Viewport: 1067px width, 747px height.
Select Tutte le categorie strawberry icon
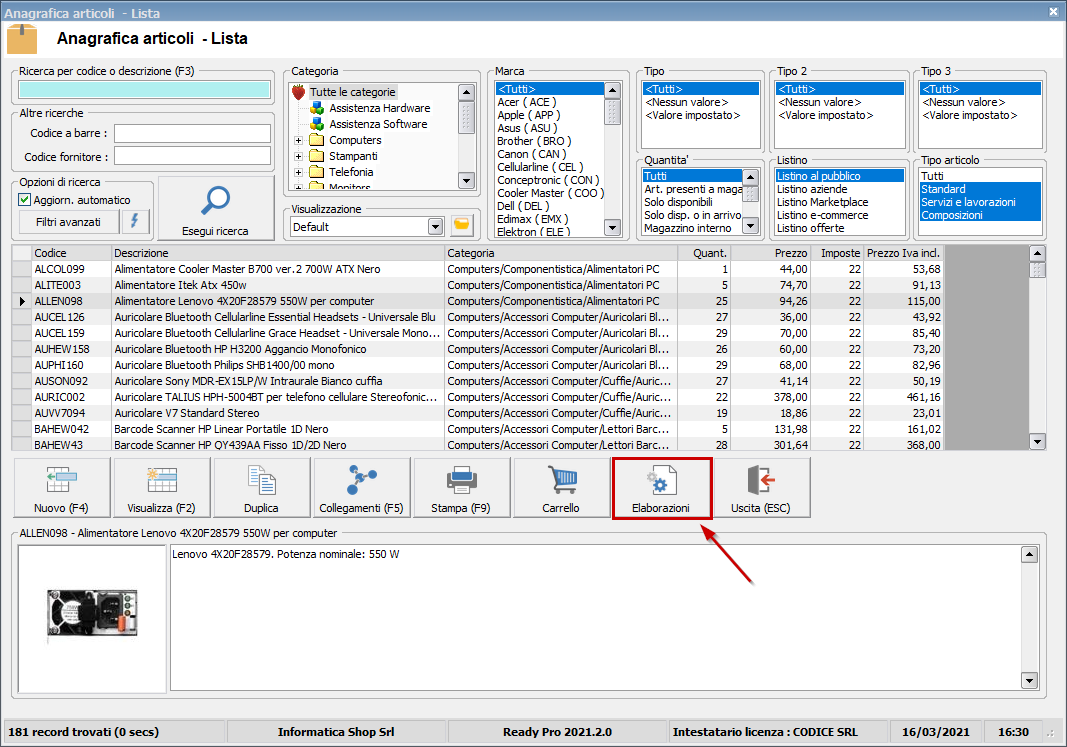coord(299,92)
